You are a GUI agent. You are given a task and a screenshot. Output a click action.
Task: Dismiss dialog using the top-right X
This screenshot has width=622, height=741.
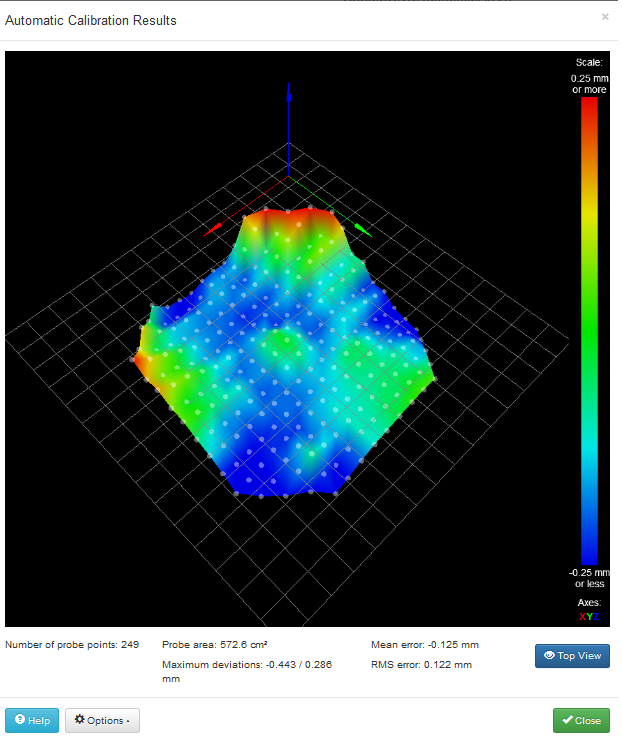[x=604, y=17]
